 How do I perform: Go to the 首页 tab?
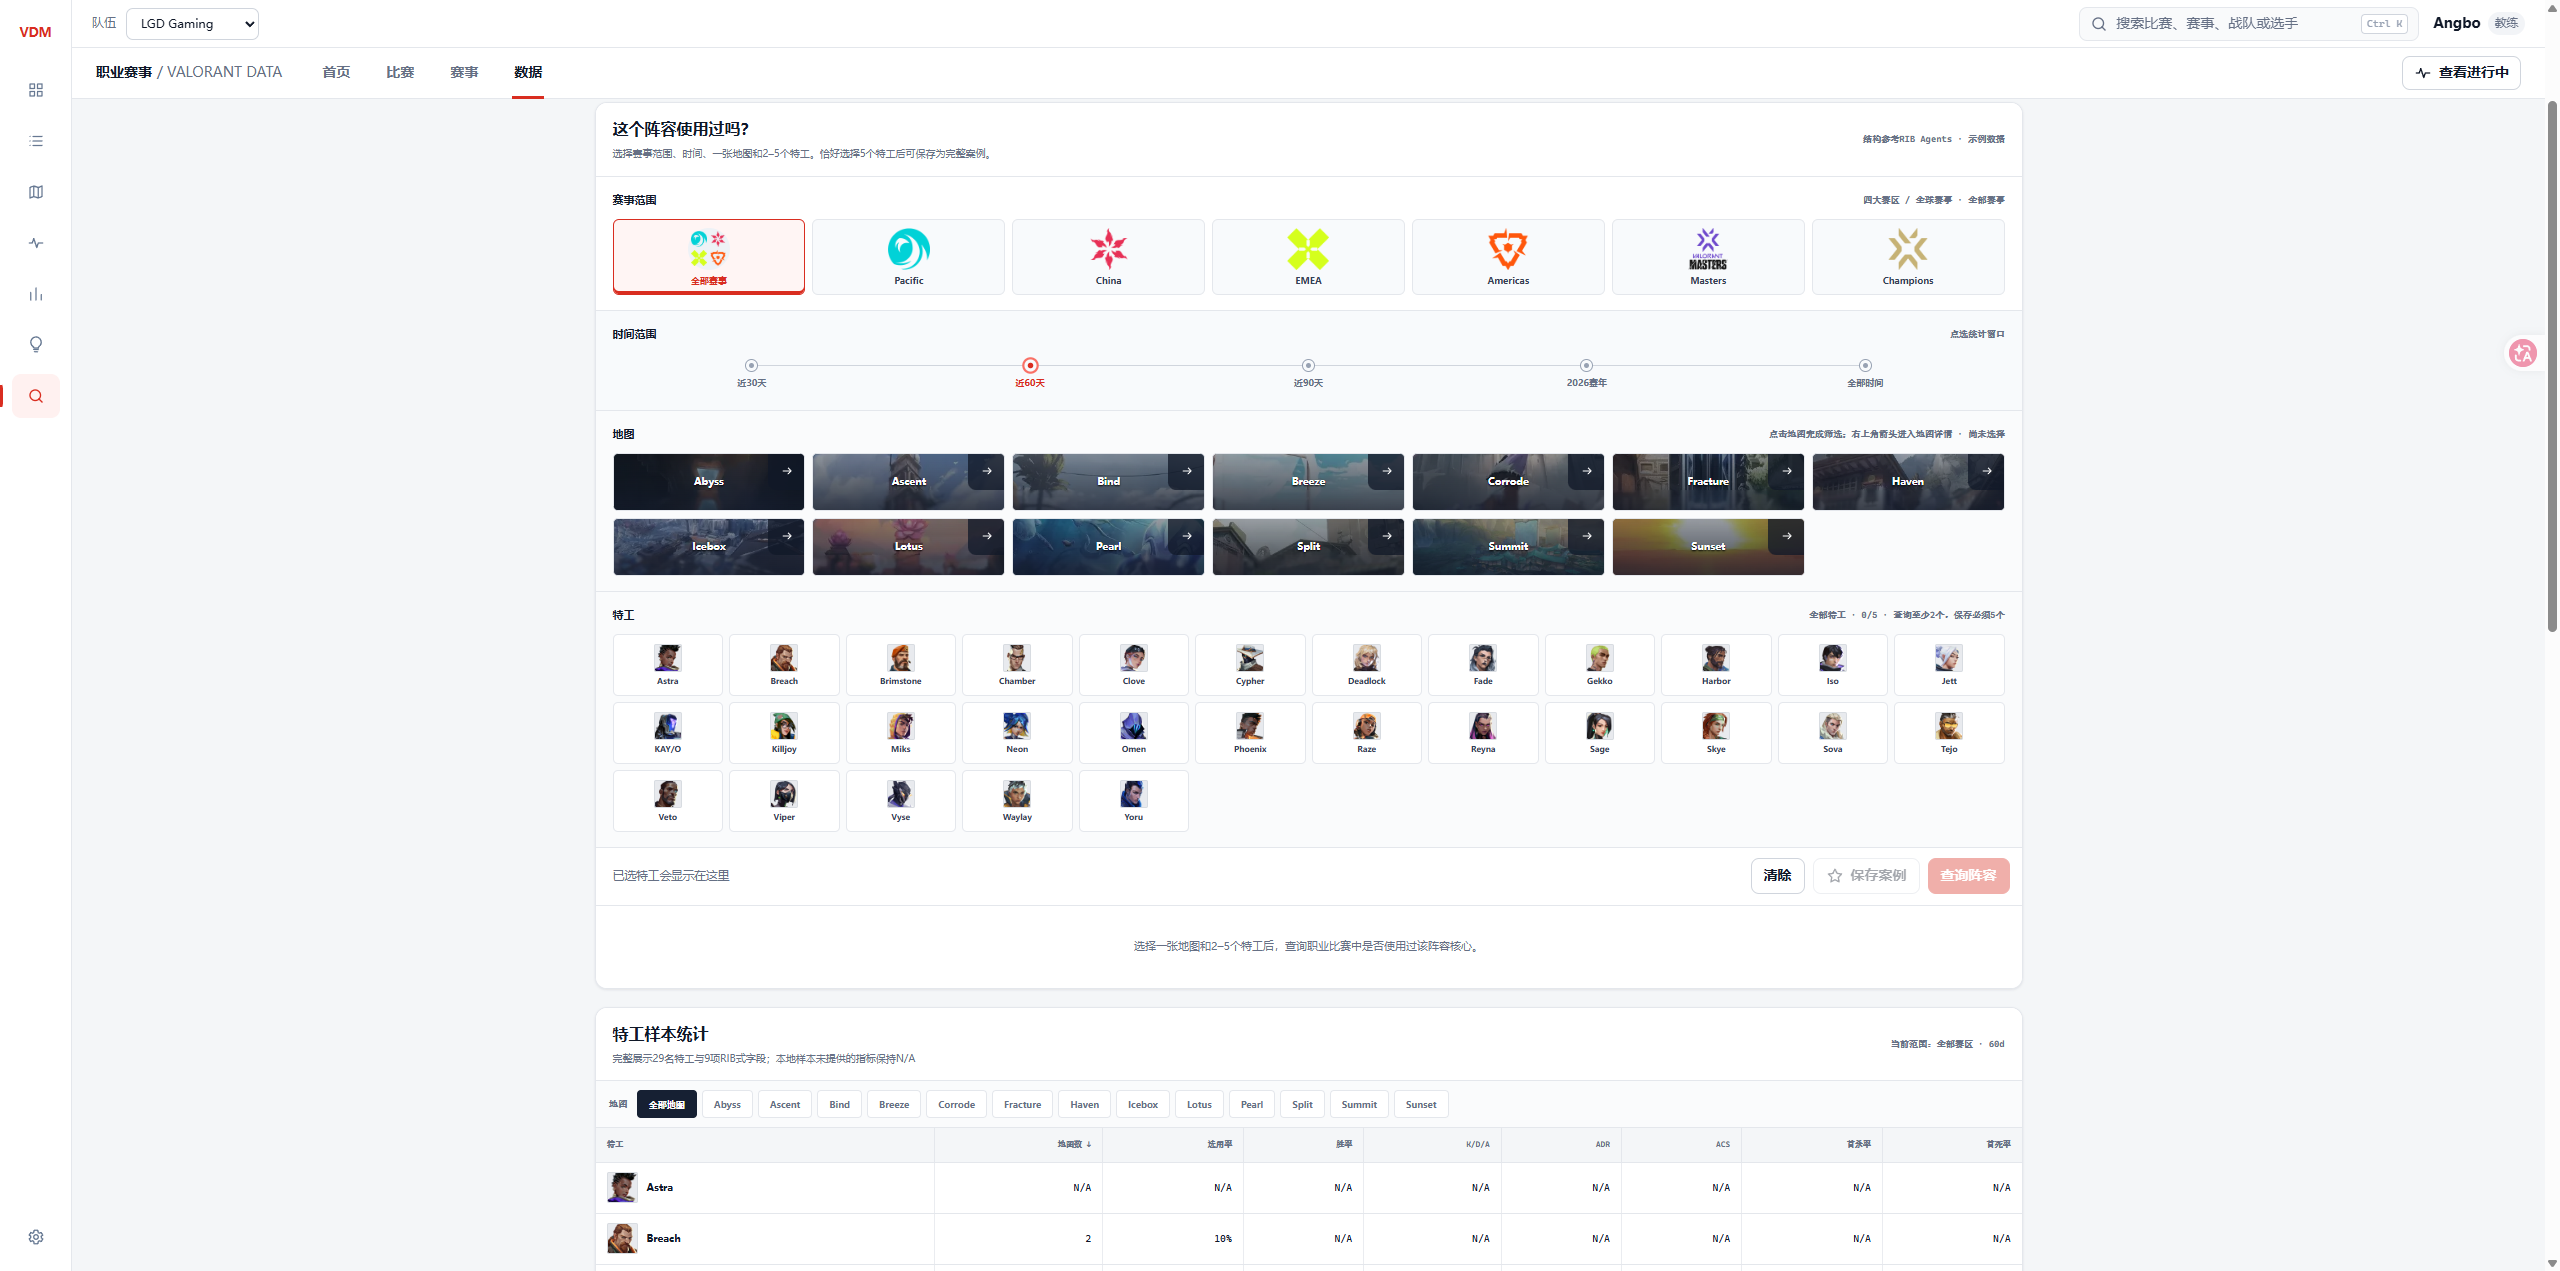tap(336, 72)
